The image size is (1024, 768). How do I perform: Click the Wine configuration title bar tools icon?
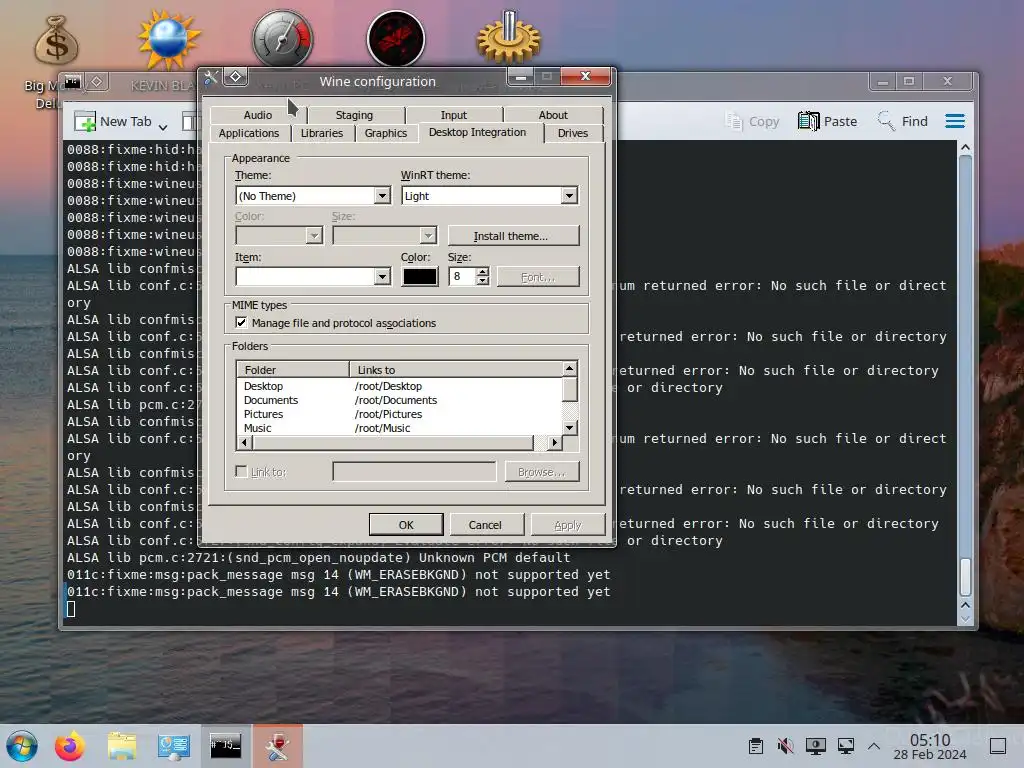210,78
